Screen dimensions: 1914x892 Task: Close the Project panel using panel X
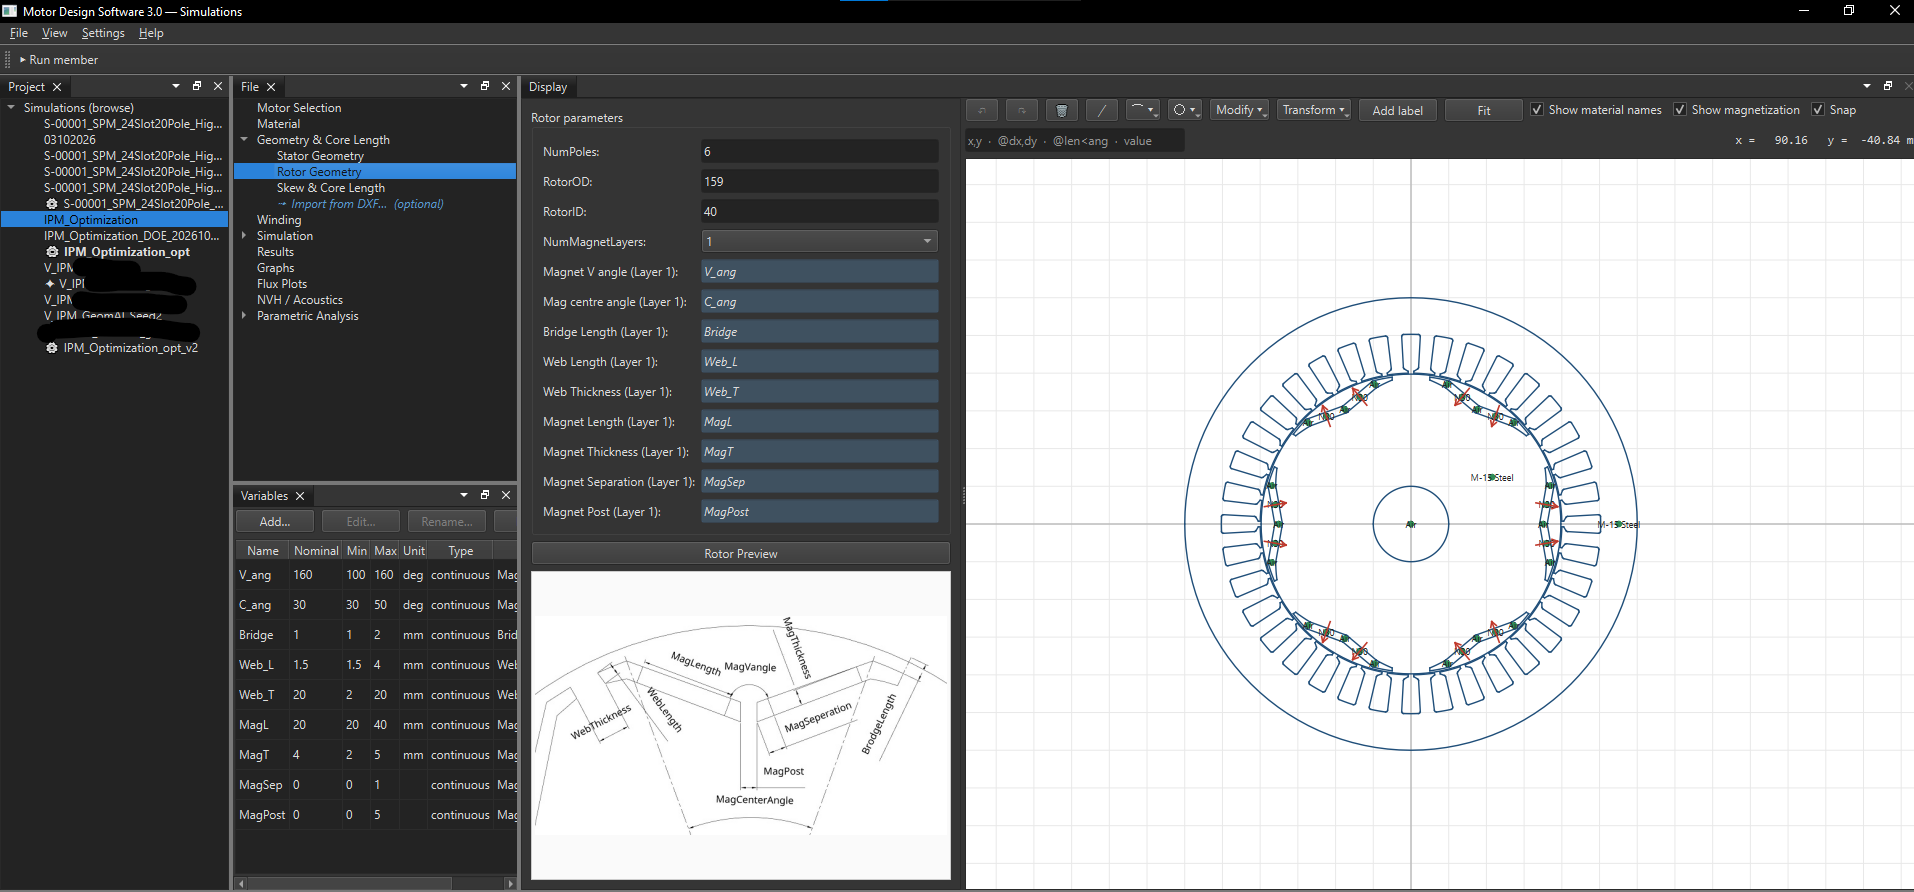218,86
